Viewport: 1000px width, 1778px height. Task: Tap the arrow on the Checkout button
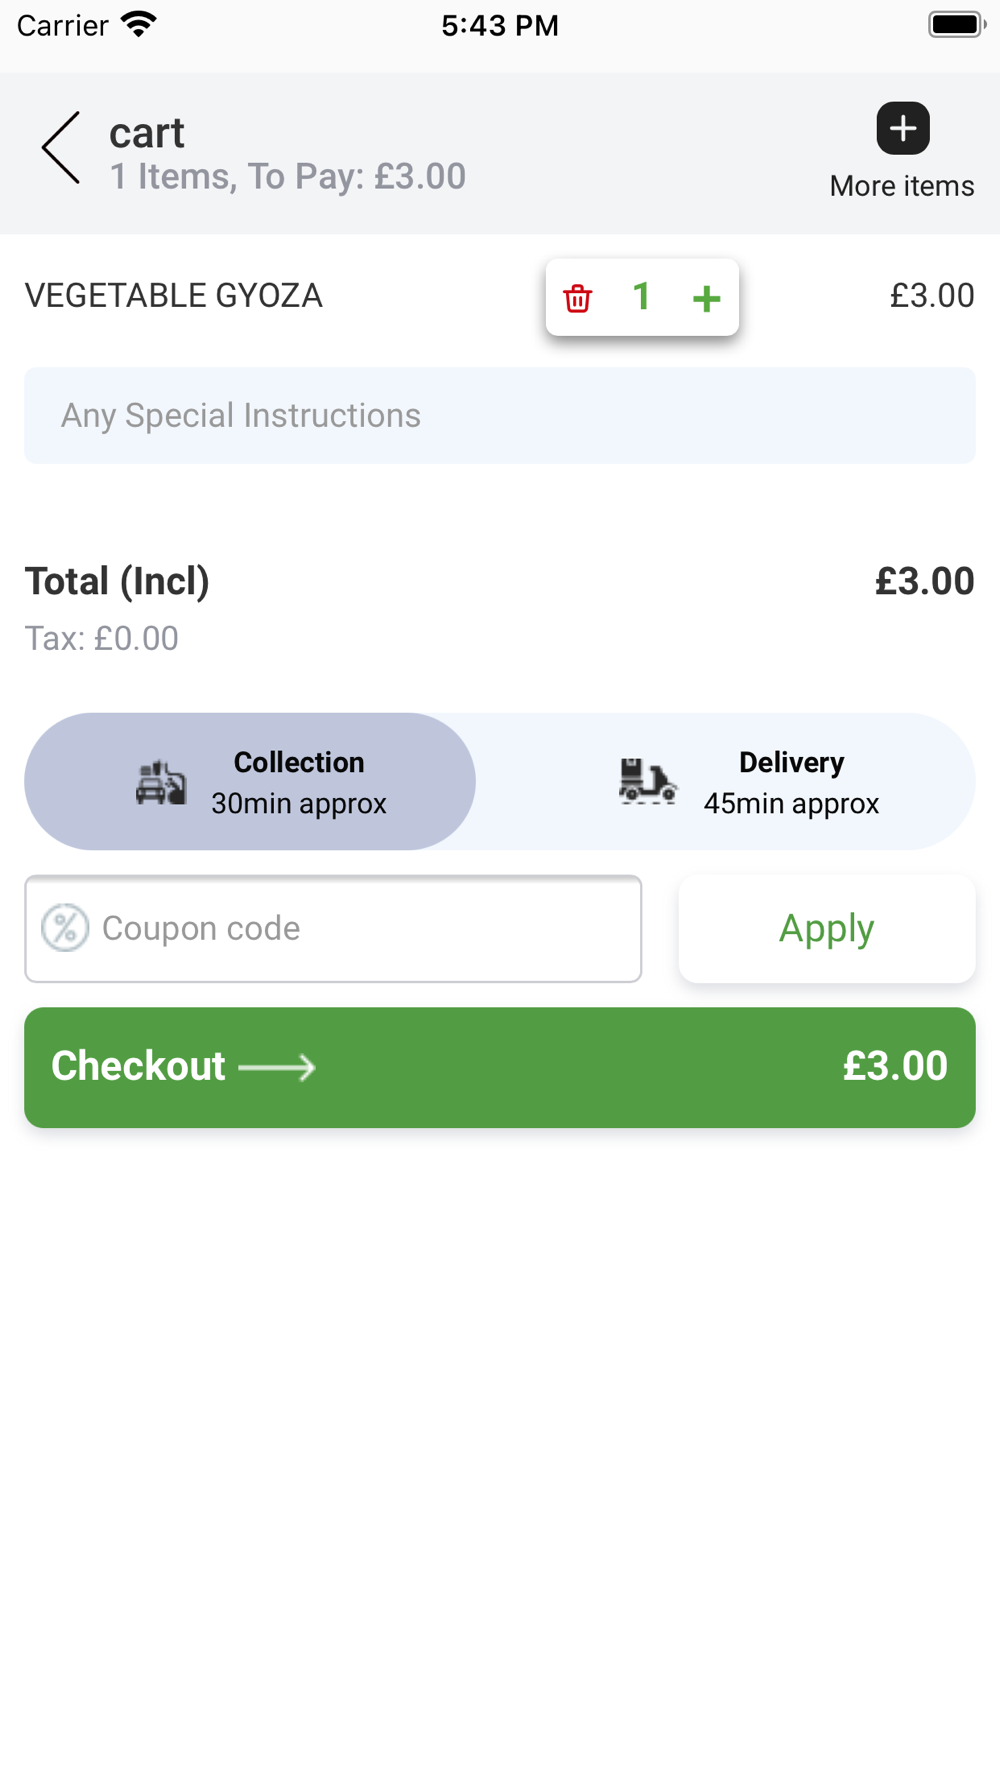277,1068
